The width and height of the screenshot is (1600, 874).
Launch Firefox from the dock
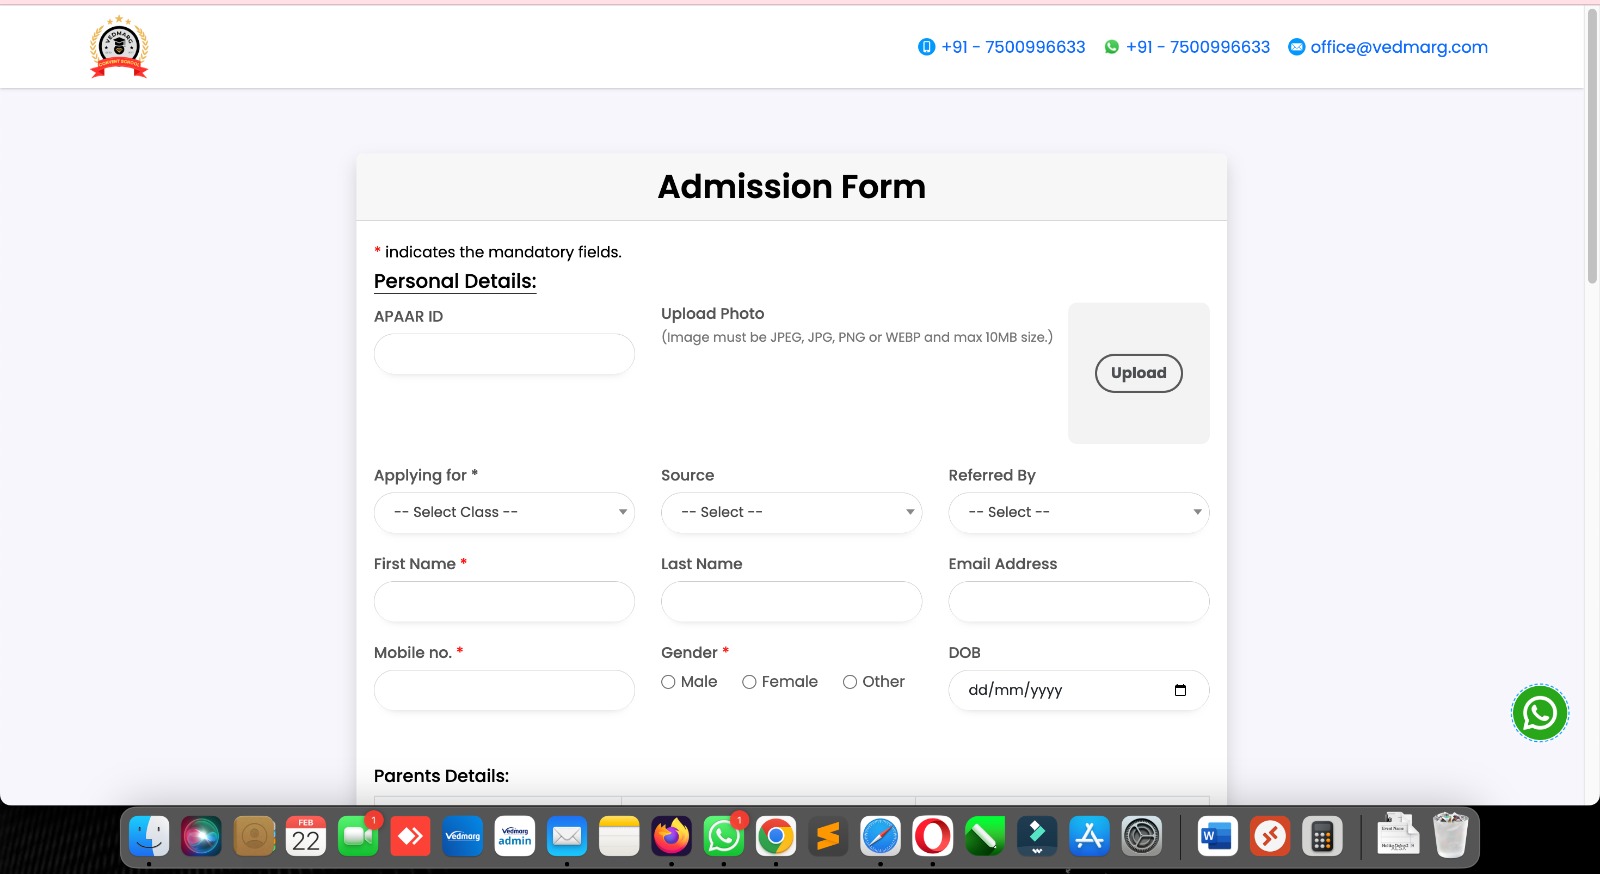pos(671,836)
